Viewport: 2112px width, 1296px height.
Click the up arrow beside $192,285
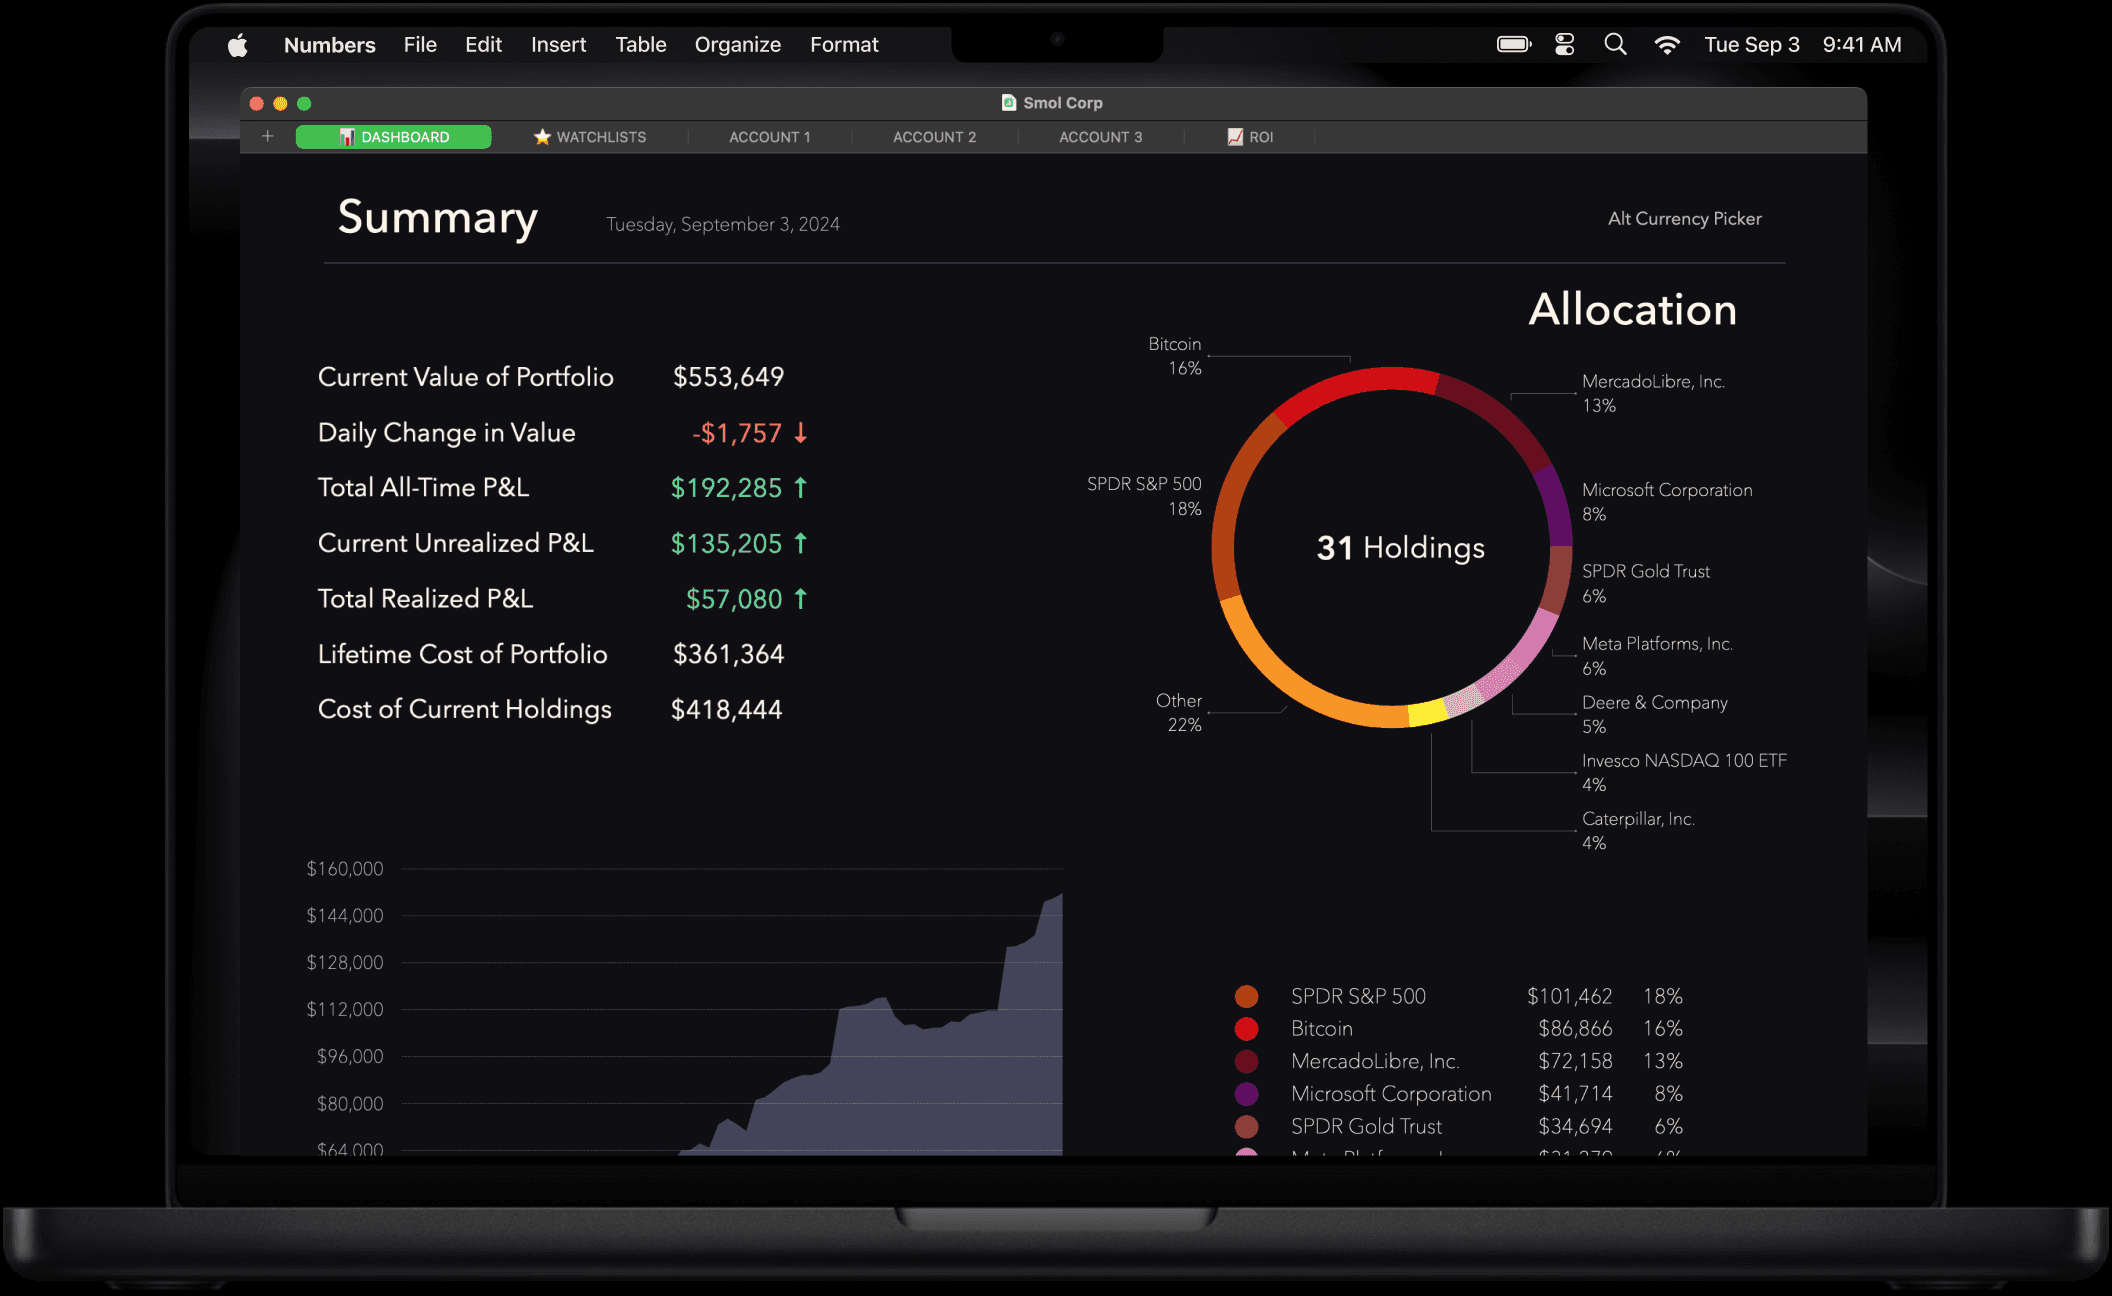800,487
